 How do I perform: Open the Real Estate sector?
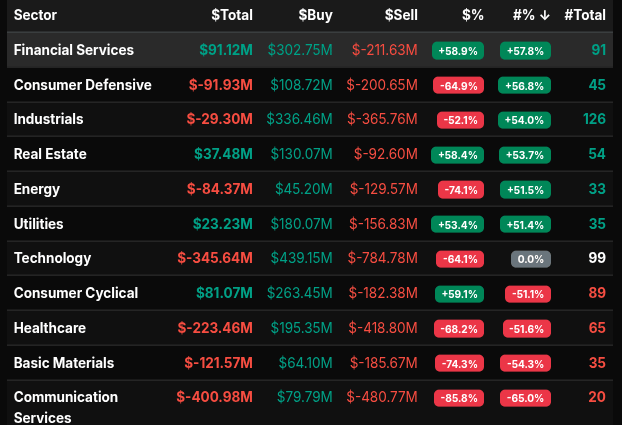(x=50, y=154)
